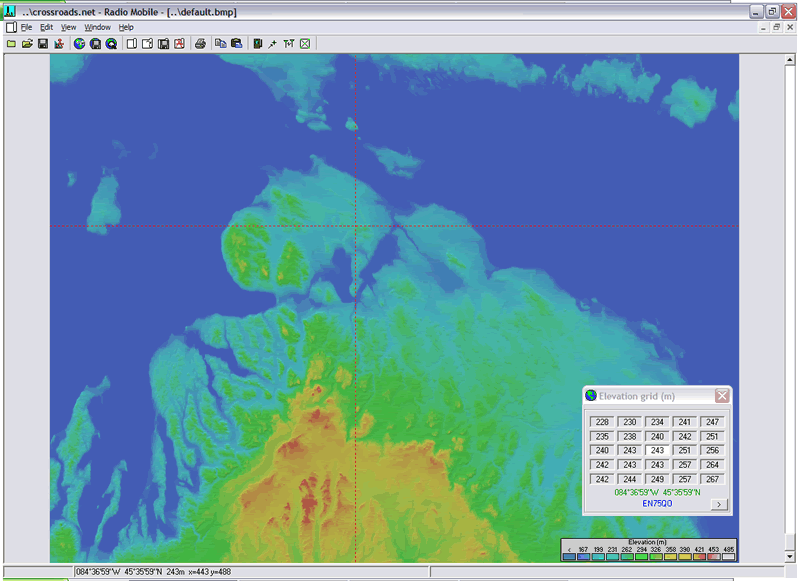Click the EN75QO locator text
Viewport: 800px width, 581px height.
(657, 503)
